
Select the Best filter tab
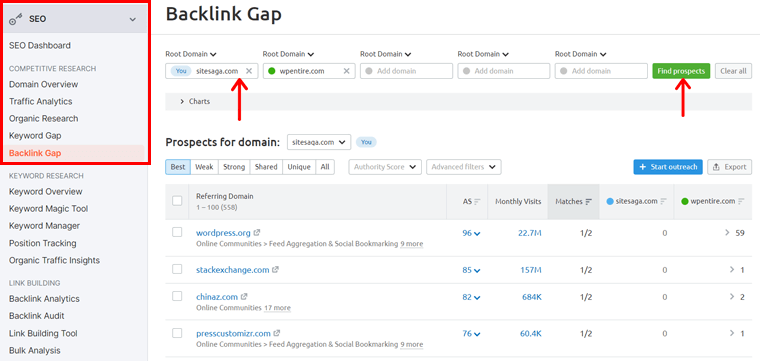pos(178,167)
